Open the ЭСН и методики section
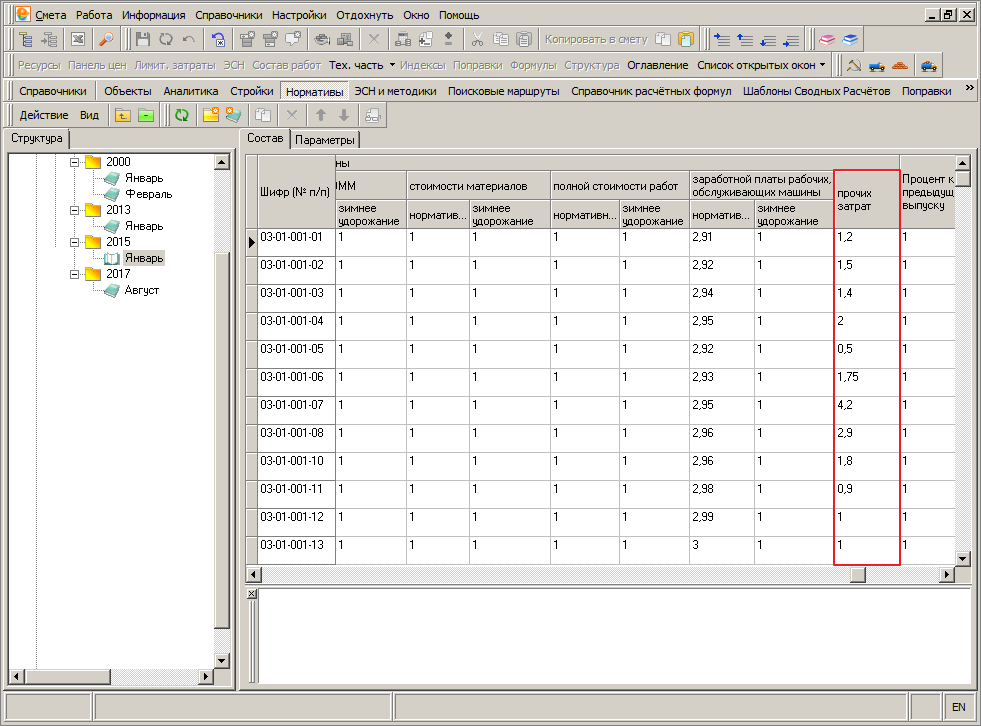 [395, 91]
